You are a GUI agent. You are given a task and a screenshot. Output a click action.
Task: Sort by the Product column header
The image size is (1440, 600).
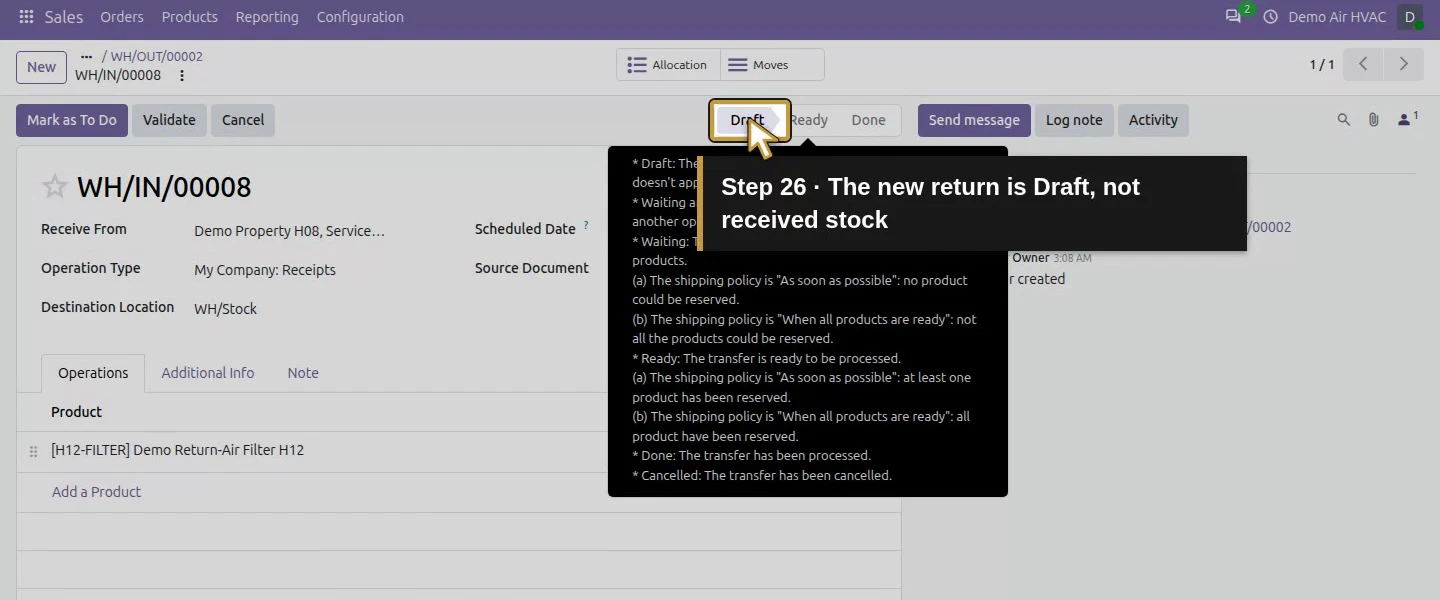pyautogui.click(x=77, y=412)
